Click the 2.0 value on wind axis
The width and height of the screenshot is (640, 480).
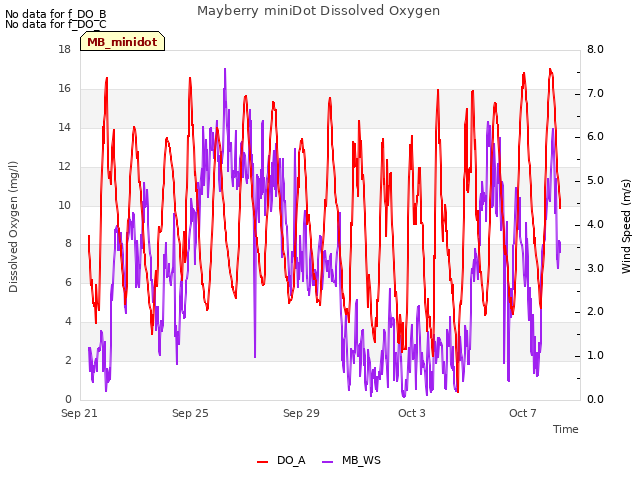(596, 312)
